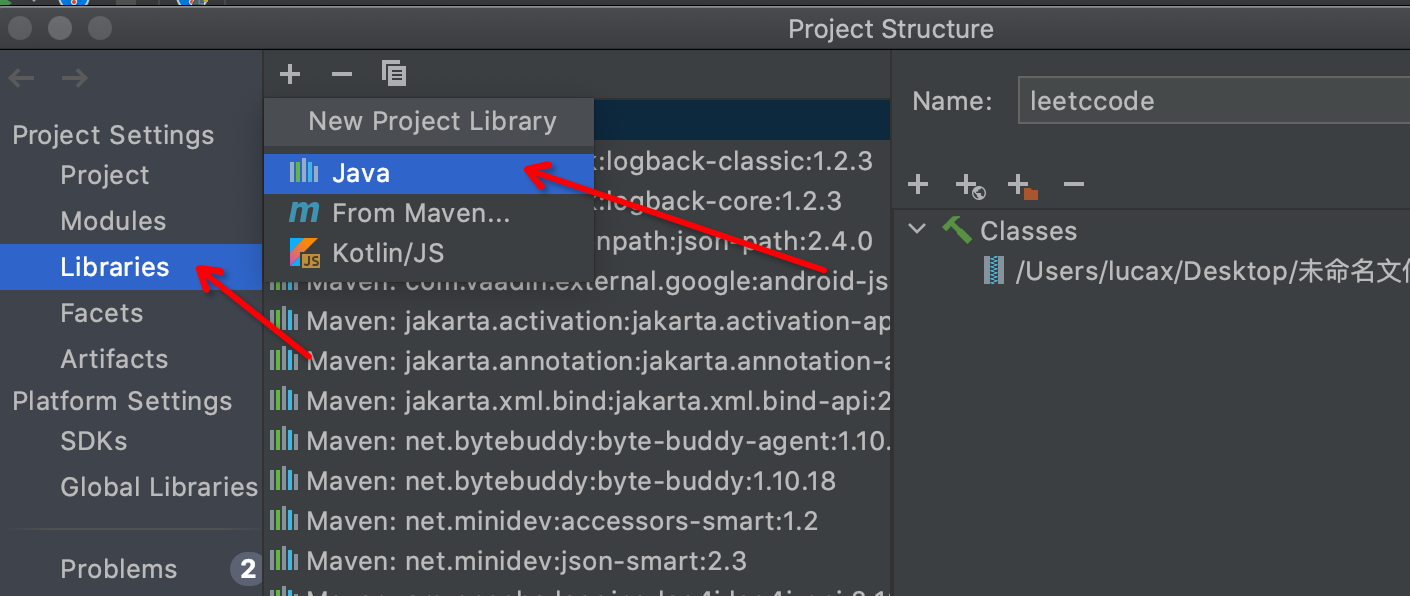
Task: Go to the Artifacts section
Action: [x=114, y=359]
